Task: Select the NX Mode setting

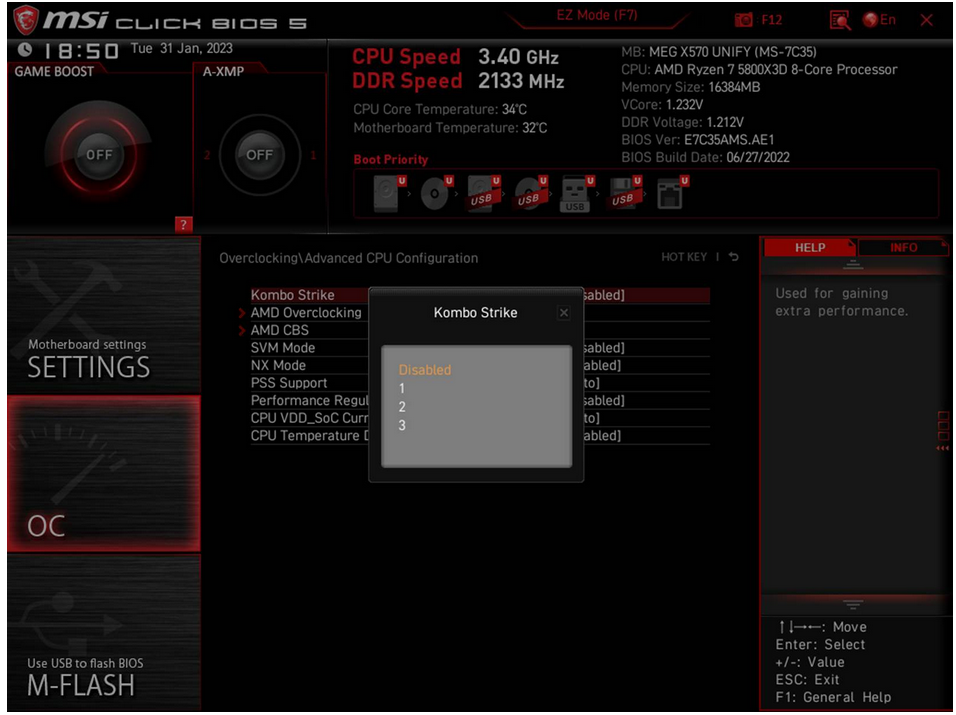Action: pyautogui.click(x=480, y=365)
